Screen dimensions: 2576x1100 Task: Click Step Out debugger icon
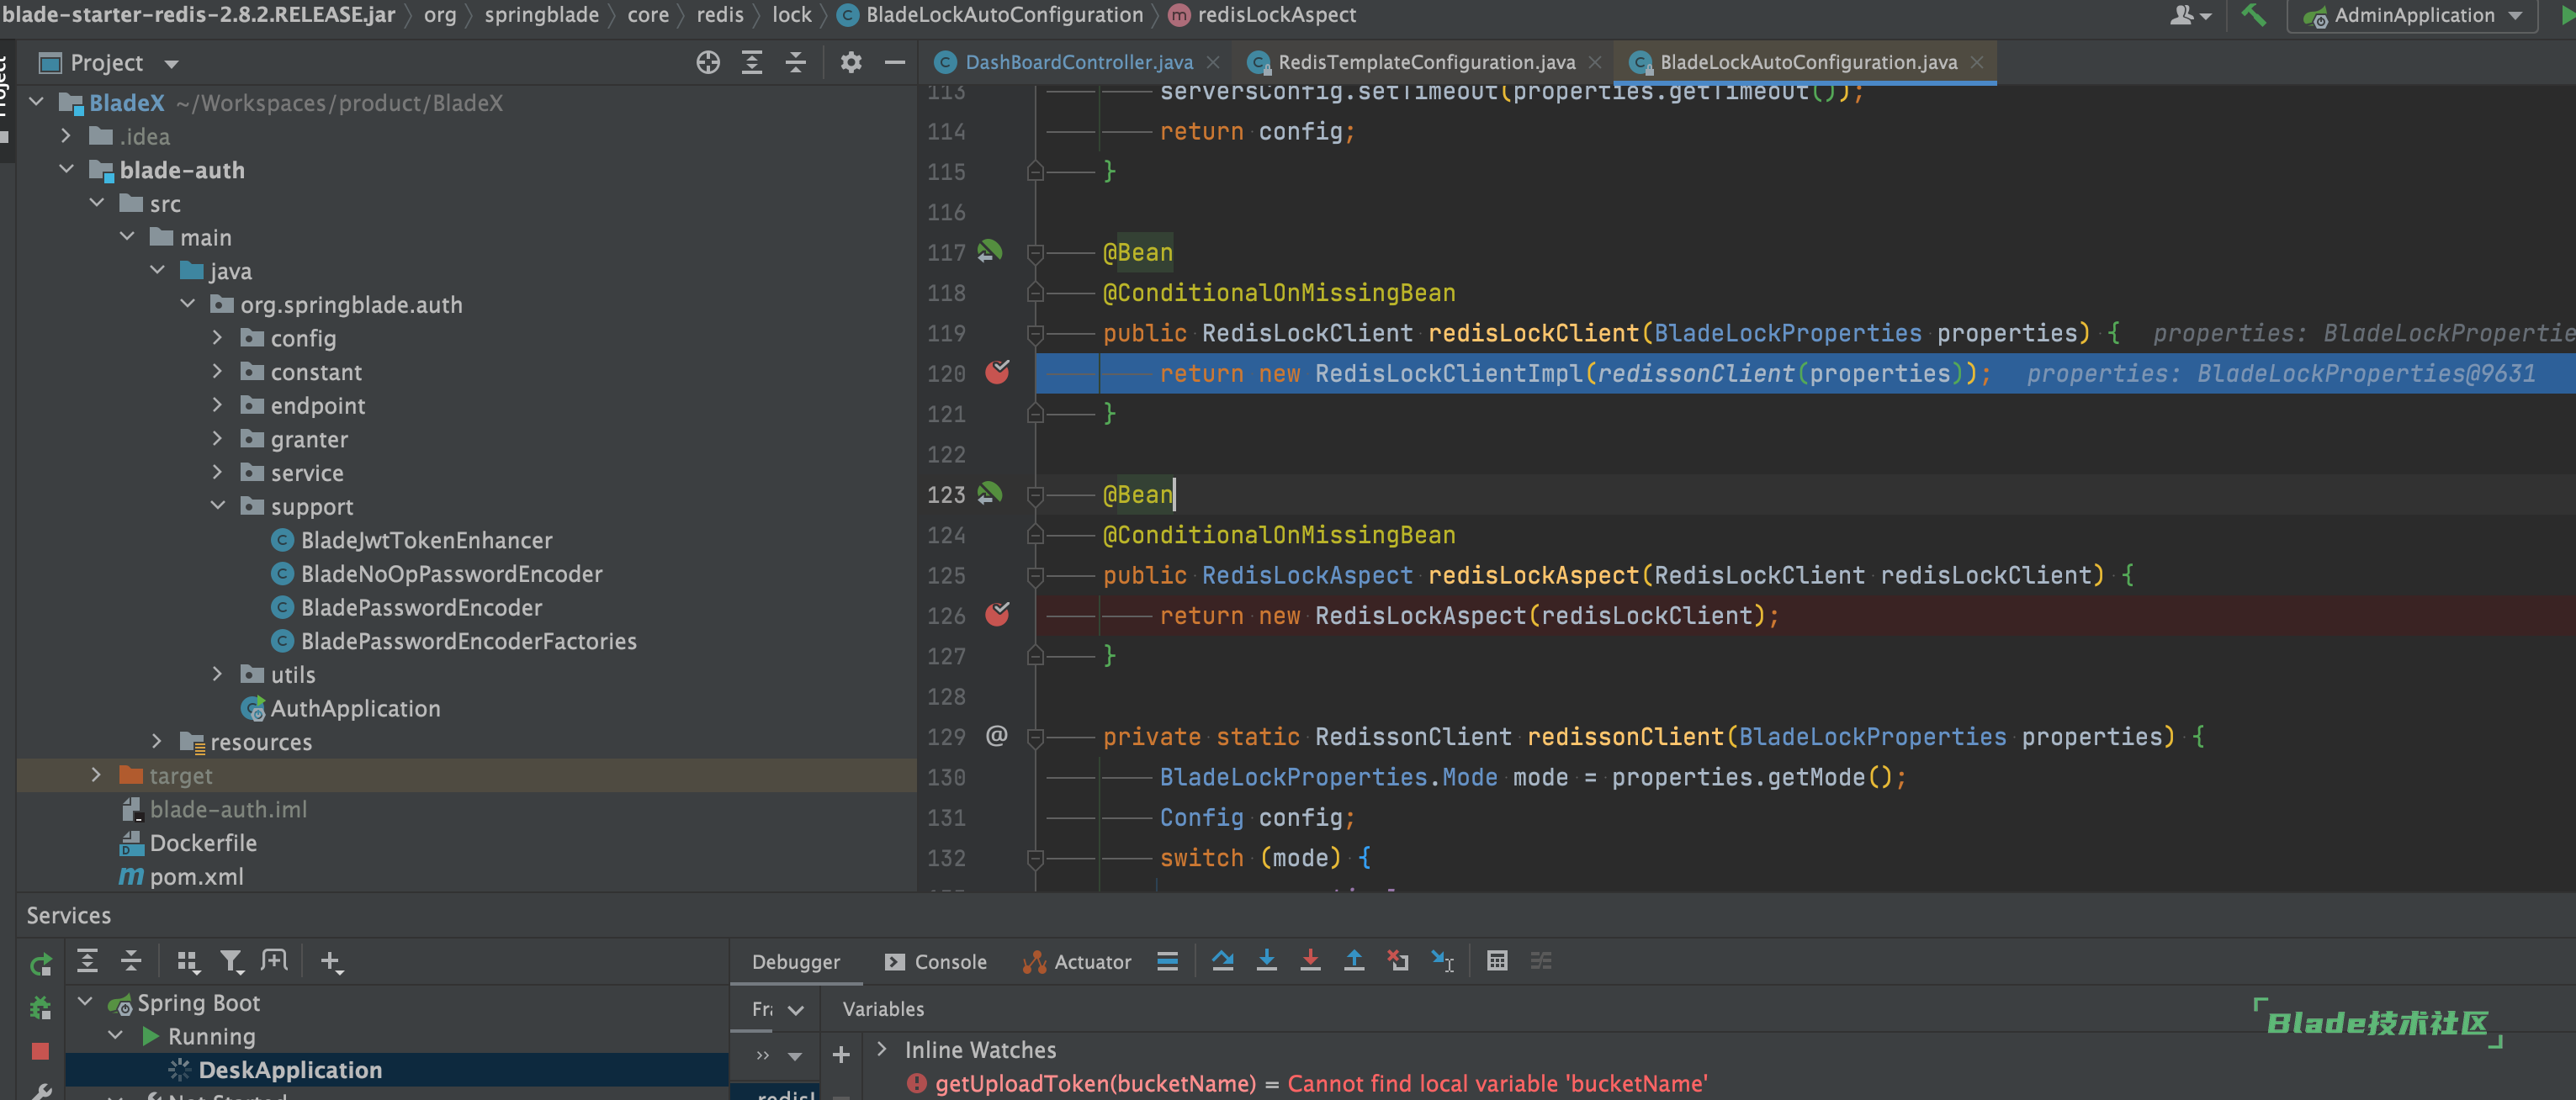pyautogui.click(x=1354, y=961)
